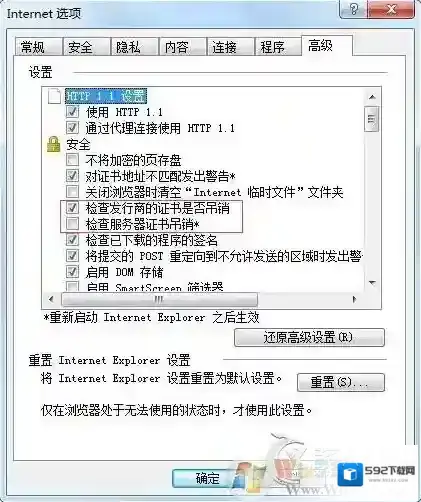The width and height of the screenshot is (421, 502).
Task: Click the security padlock icon
Action: 53,145
